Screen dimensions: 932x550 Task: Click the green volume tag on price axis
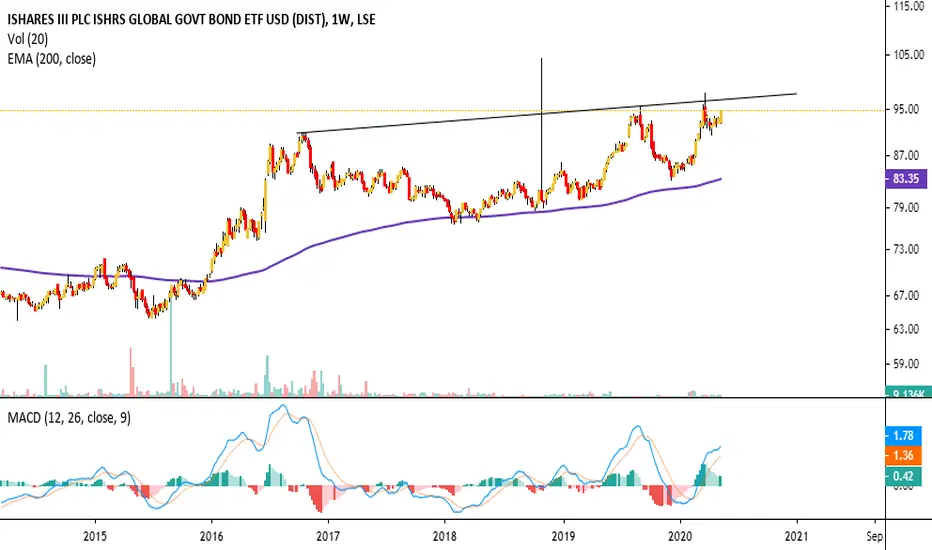click(906, 393)
